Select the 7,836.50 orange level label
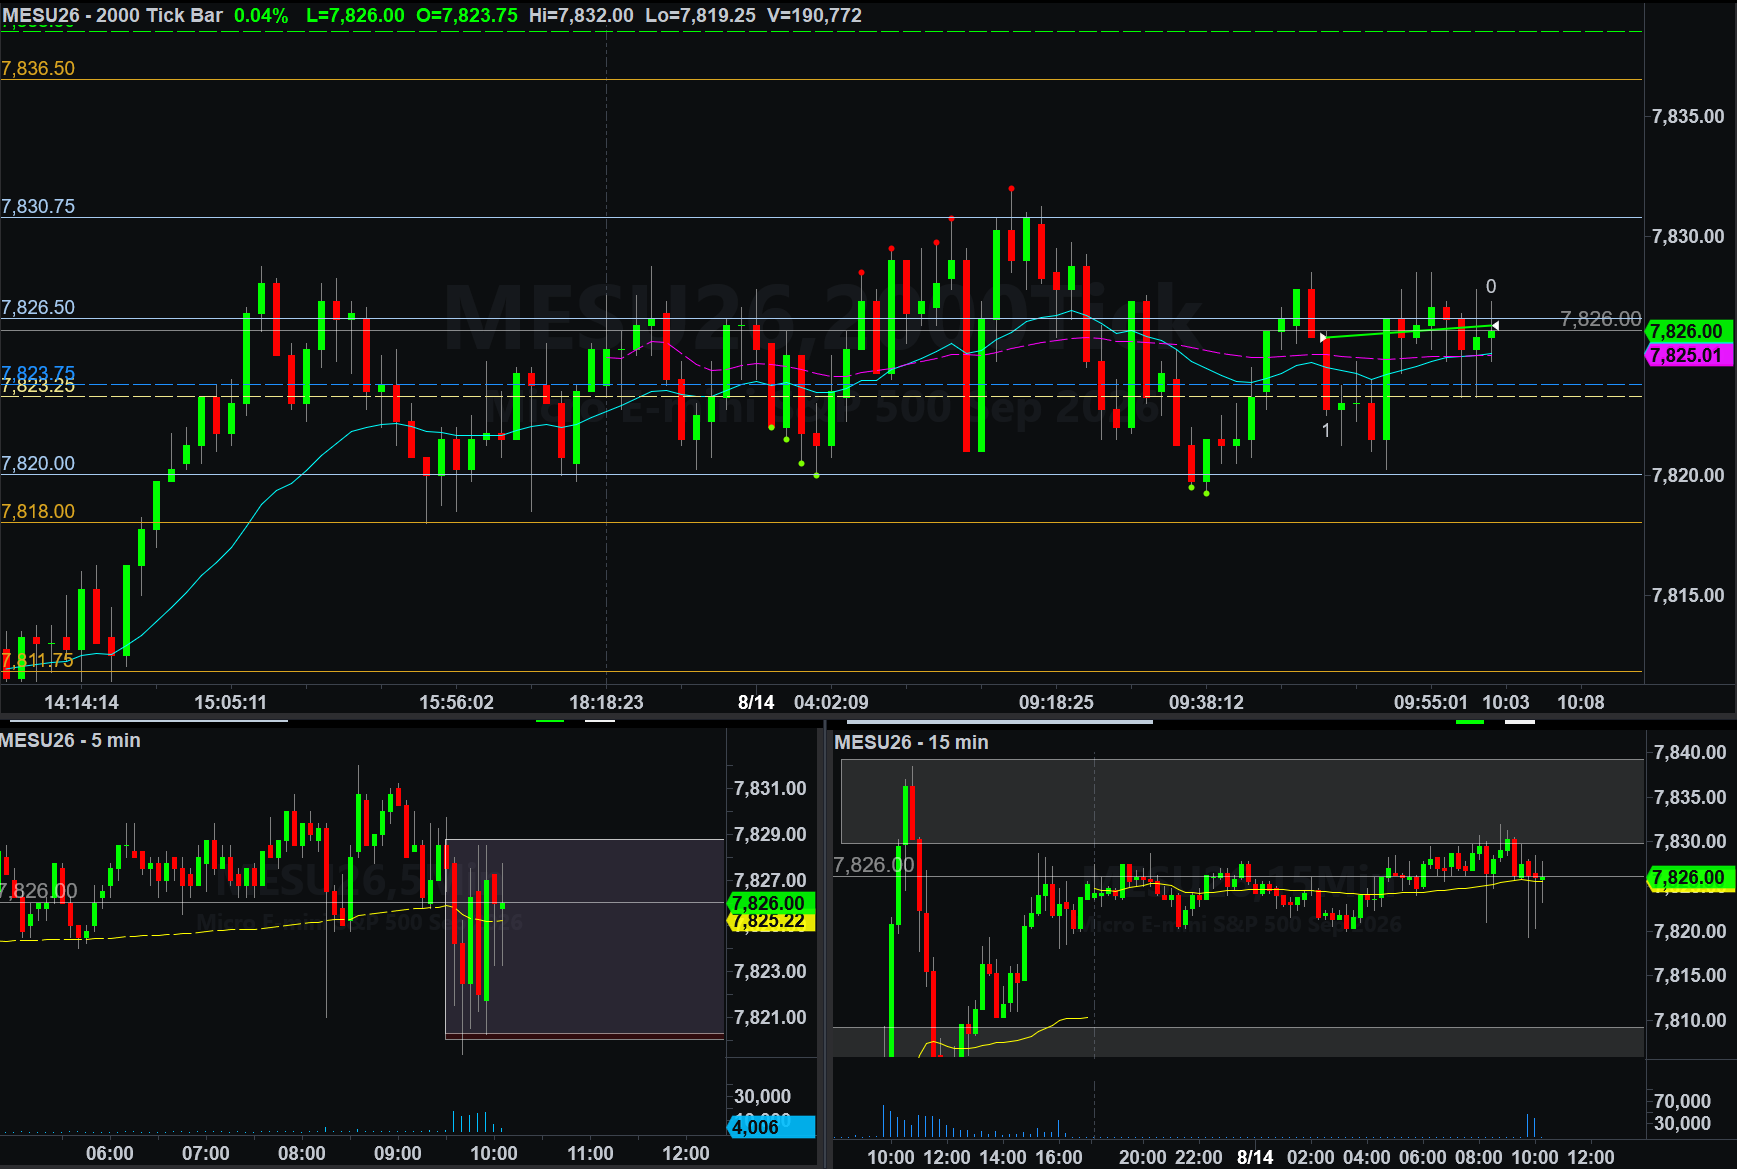 pyautogui.click(x=38, y=68)
